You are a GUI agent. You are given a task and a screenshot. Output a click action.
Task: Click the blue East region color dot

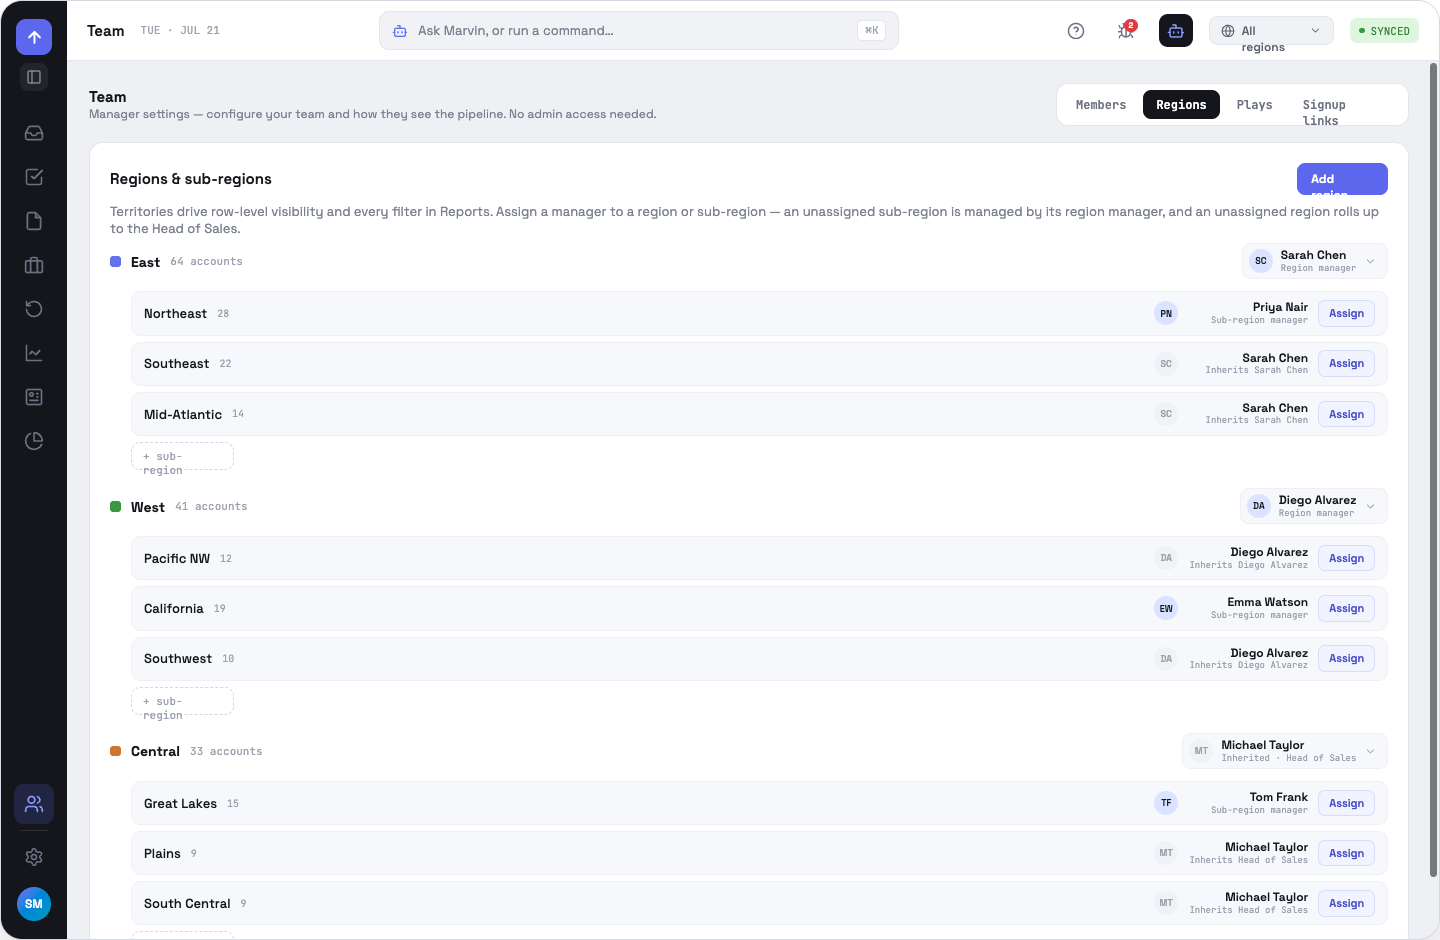[115, 262]
